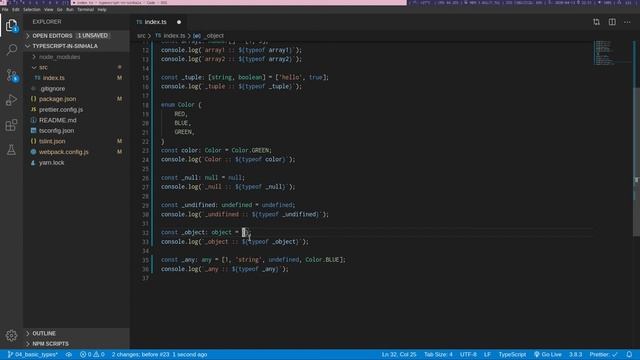Open the Selection menu

(31, 9)
